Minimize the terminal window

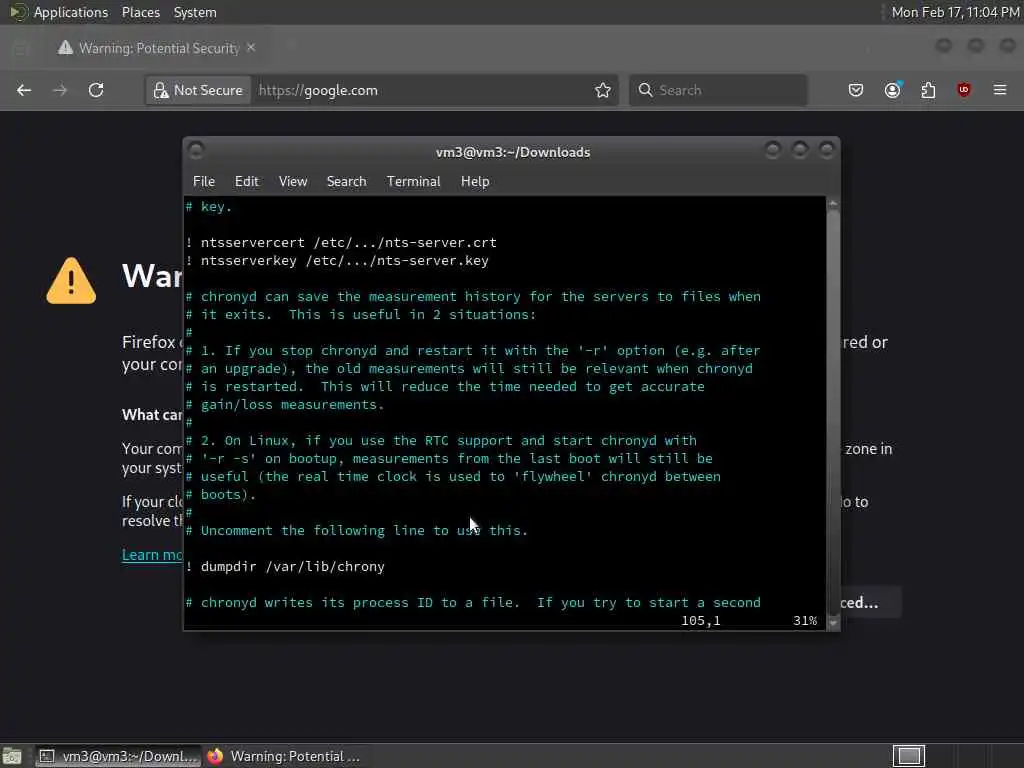[773, 151]
